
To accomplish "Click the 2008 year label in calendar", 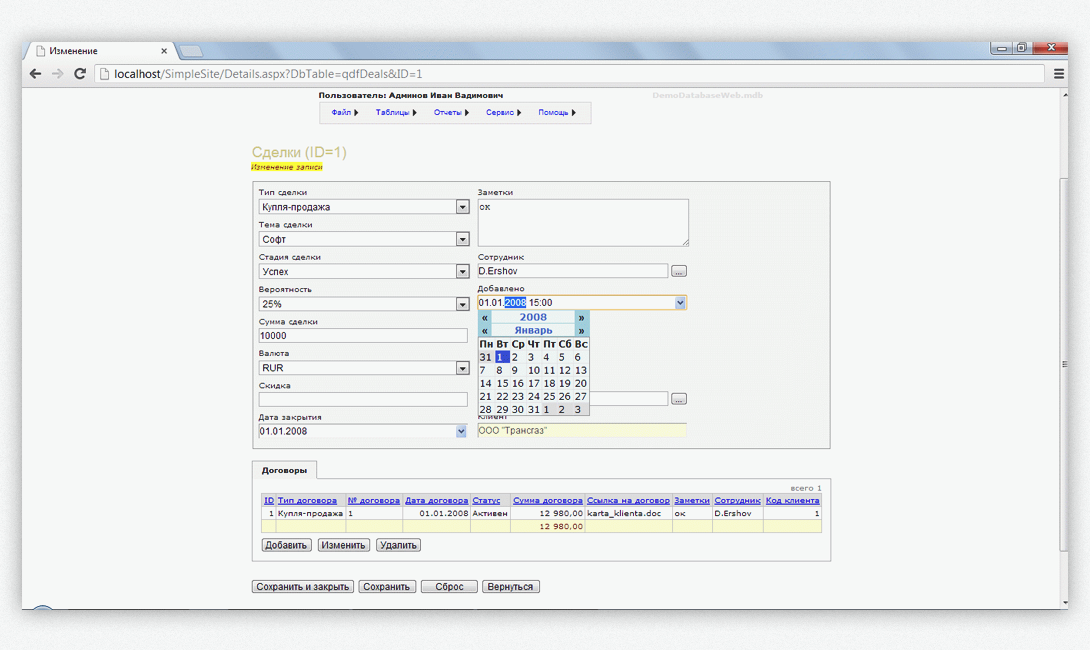I will click(x=533, y=318).
